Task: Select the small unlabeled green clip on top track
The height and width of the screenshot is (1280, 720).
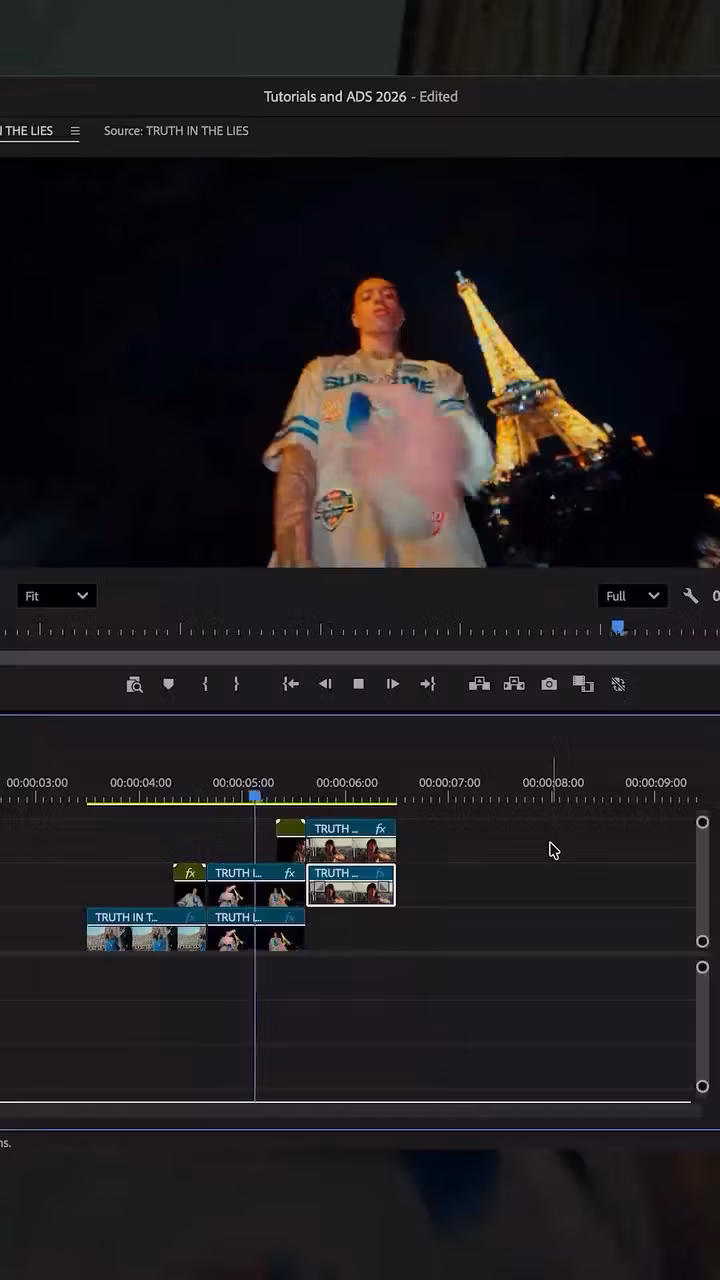Action: (x=291, y=841)
